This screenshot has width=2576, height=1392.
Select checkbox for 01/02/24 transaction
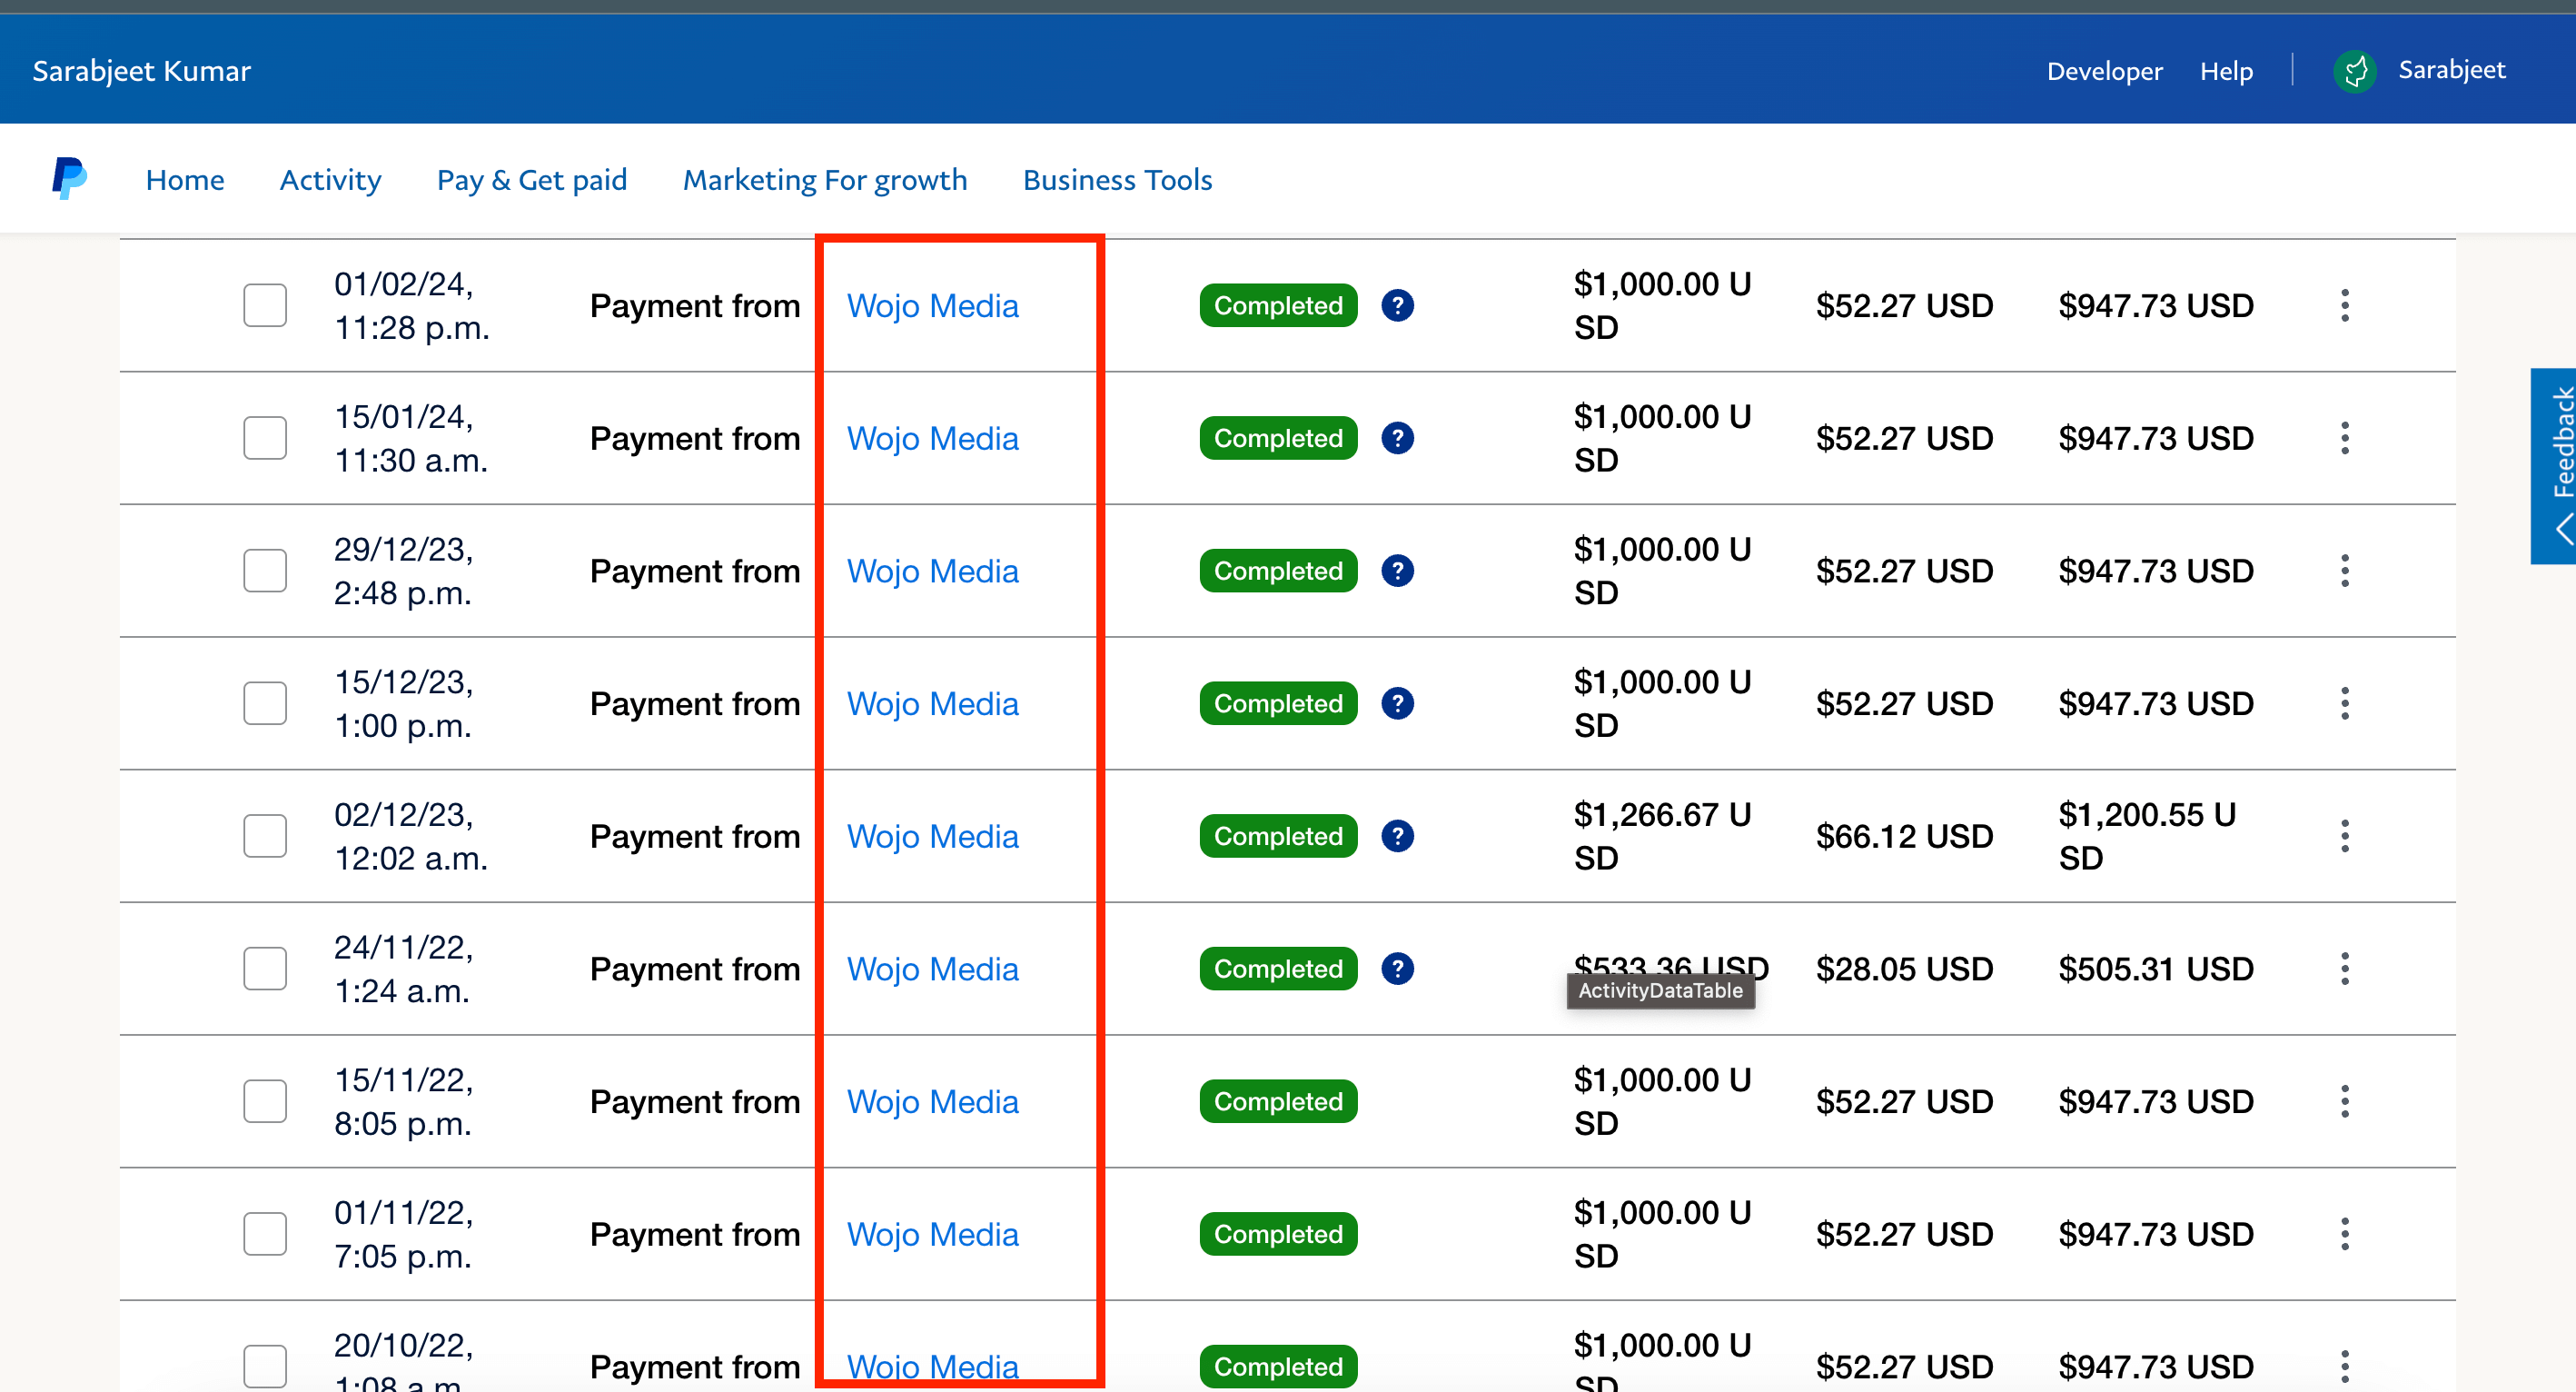pyautogui.click(x=265, y=306)
